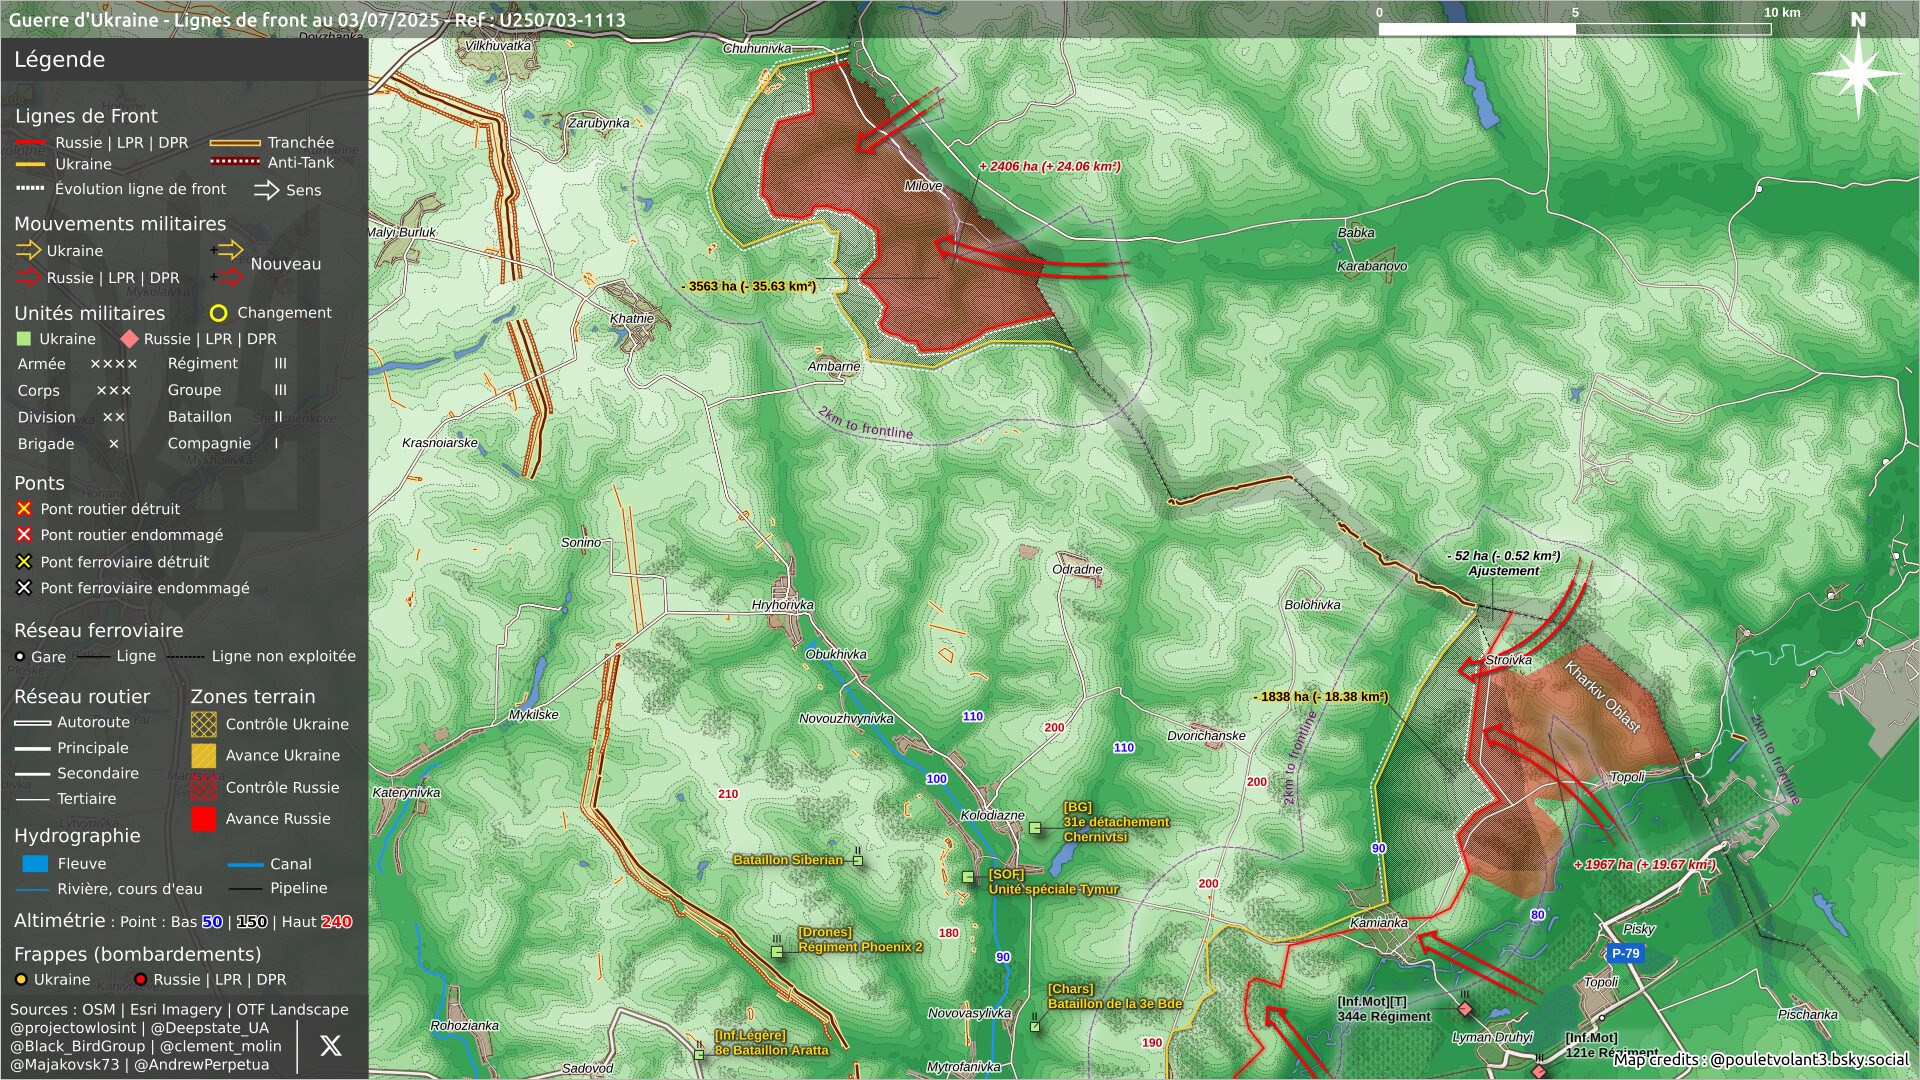
Task: Click the Dvorichanske village label
Action: [1206, 736]
